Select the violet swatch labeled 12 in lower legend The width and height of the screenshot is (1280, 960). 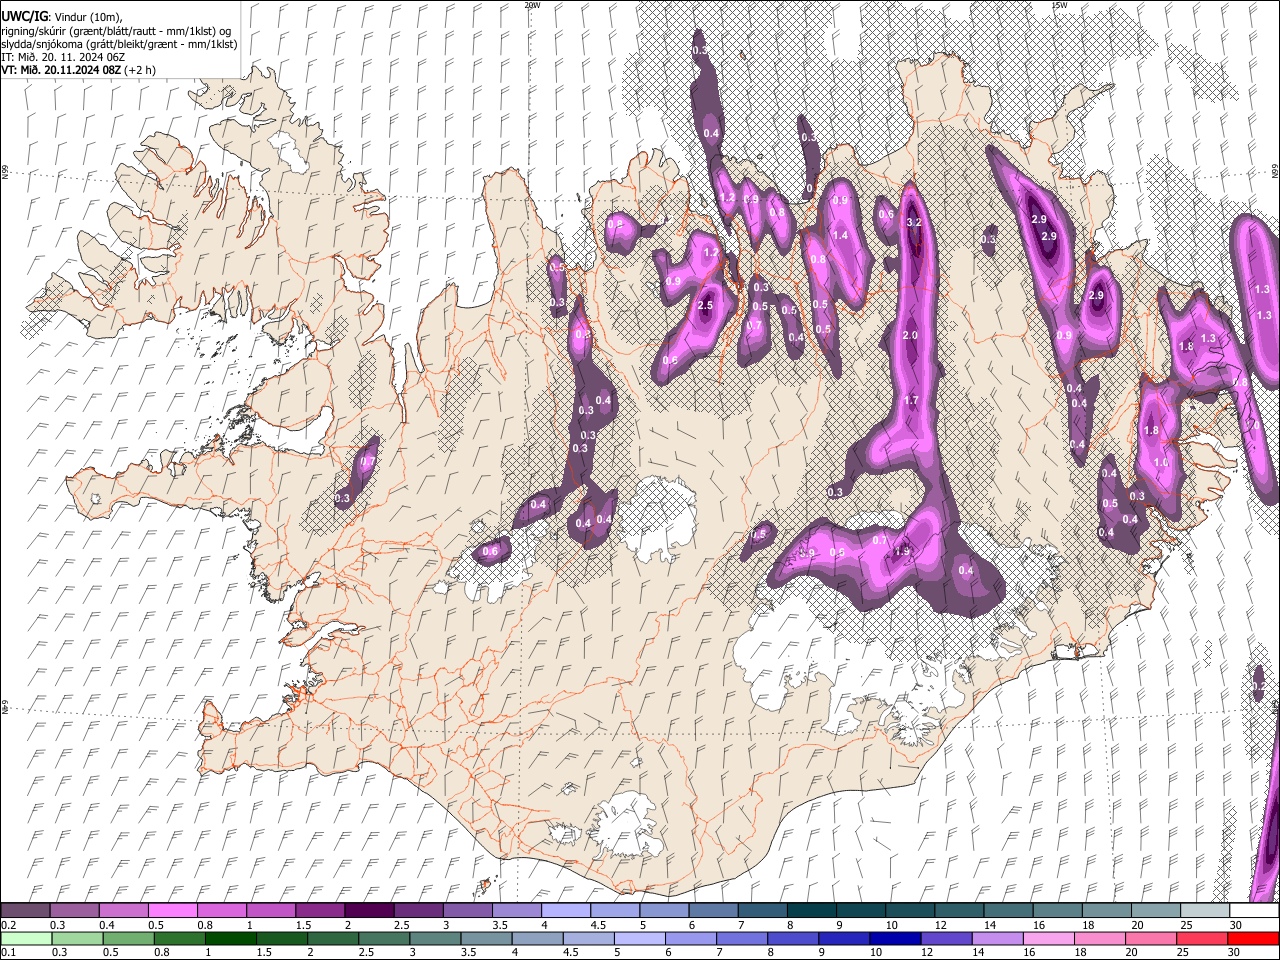click(x=946, y=939)
